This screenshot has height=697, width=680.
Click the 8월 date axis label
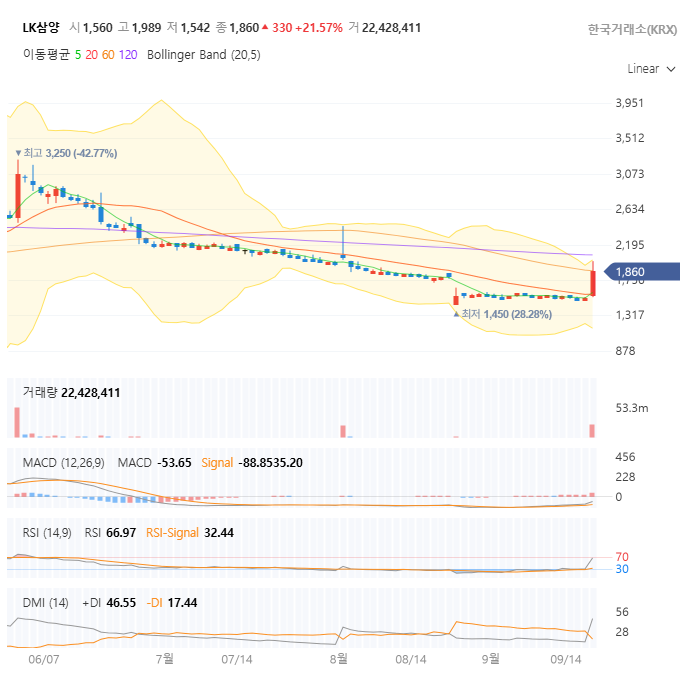click(339, 659)
